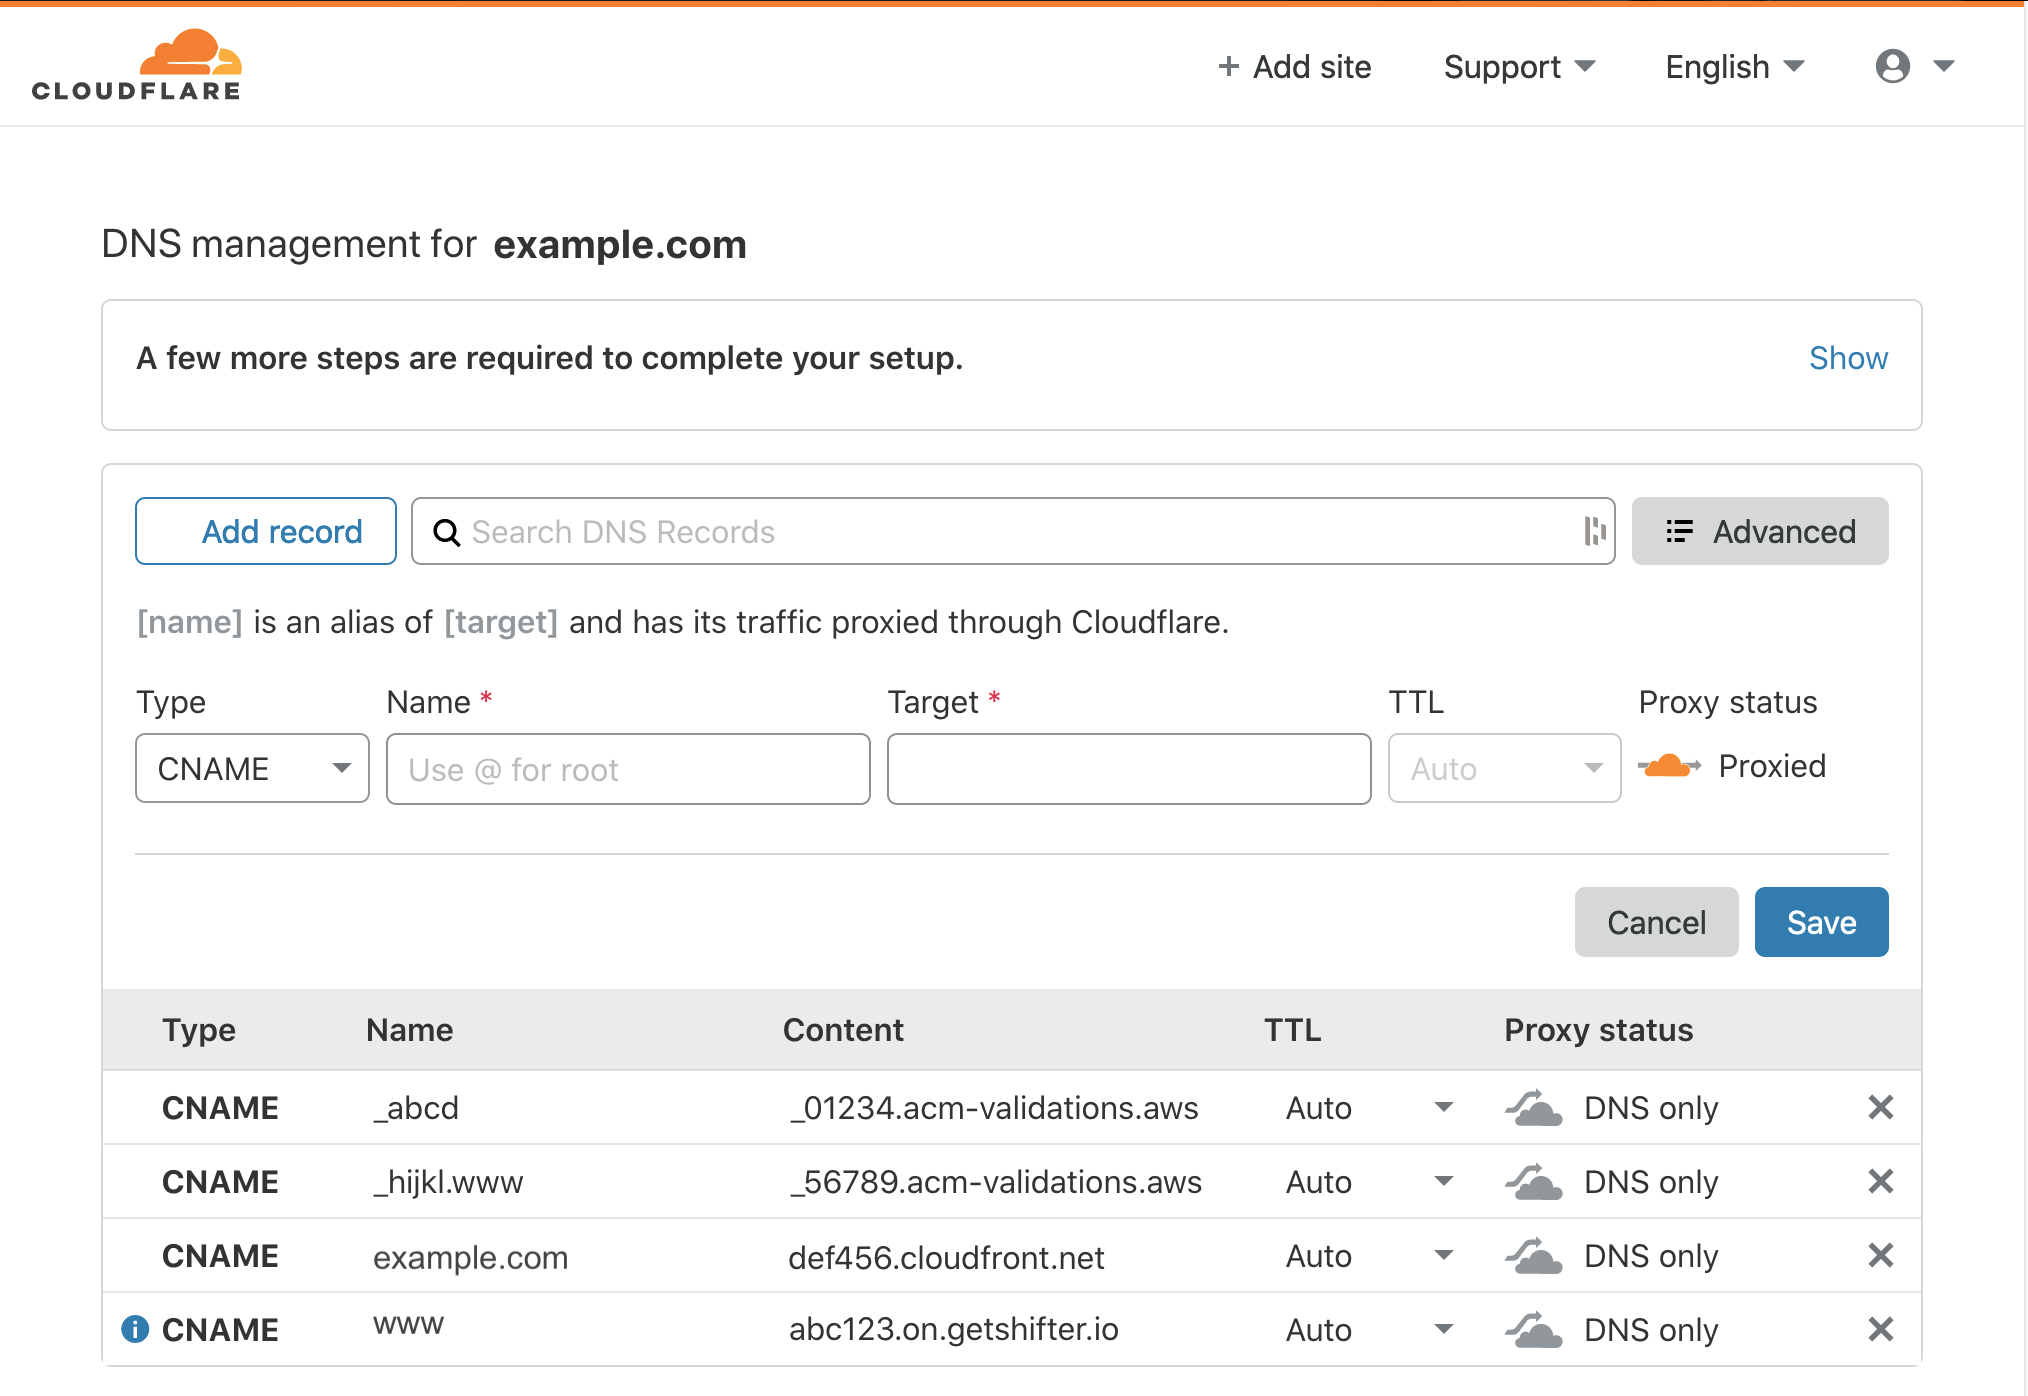2028x1396 pixels.
Task: Toggle the Proxied orange cloud status
Action: tap(1669, 766)
